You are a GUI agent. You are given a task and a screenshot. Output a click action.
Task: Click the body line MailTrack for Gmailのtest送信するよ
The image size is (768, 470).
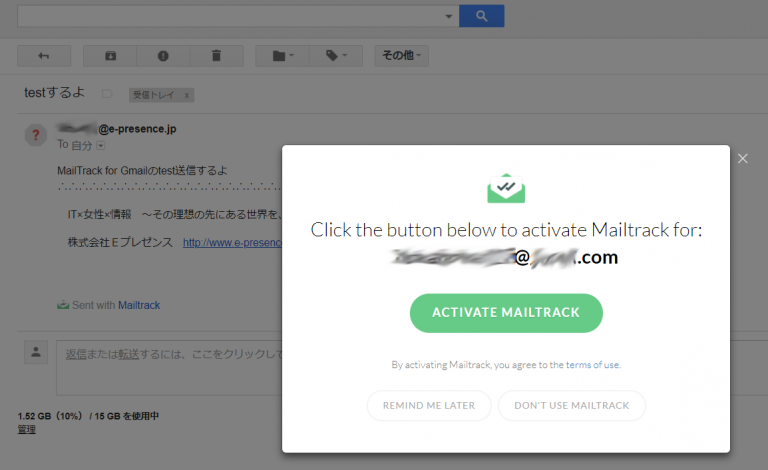point(142,170)
